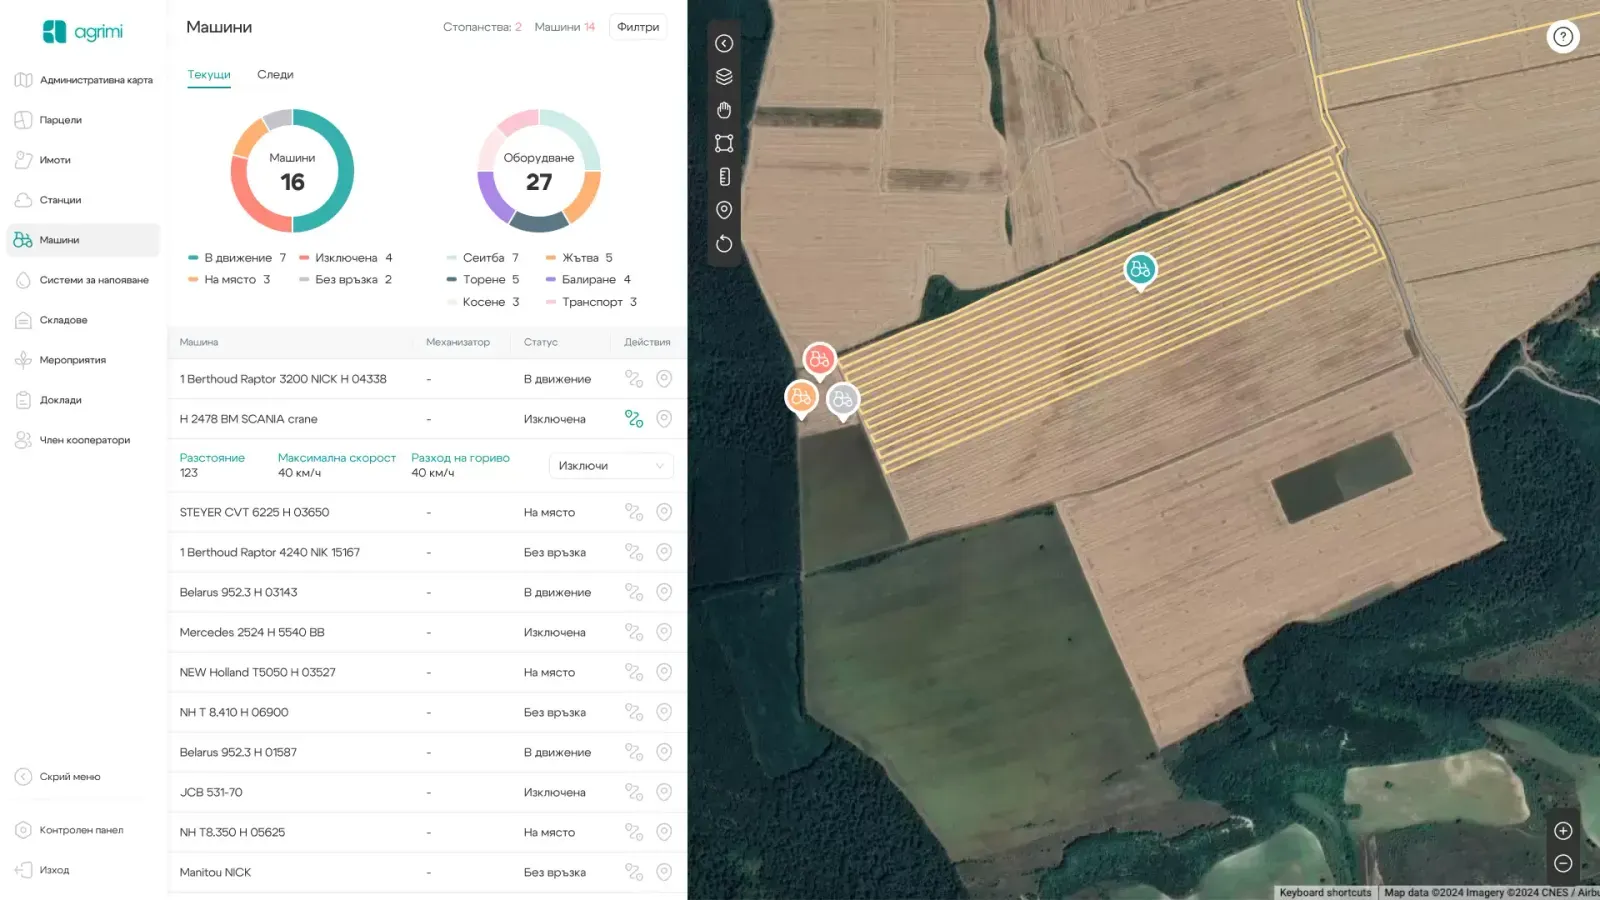Click the Транспорт legend entry
The width and height of the screenshot is (1600, 900).
(591, 302)
